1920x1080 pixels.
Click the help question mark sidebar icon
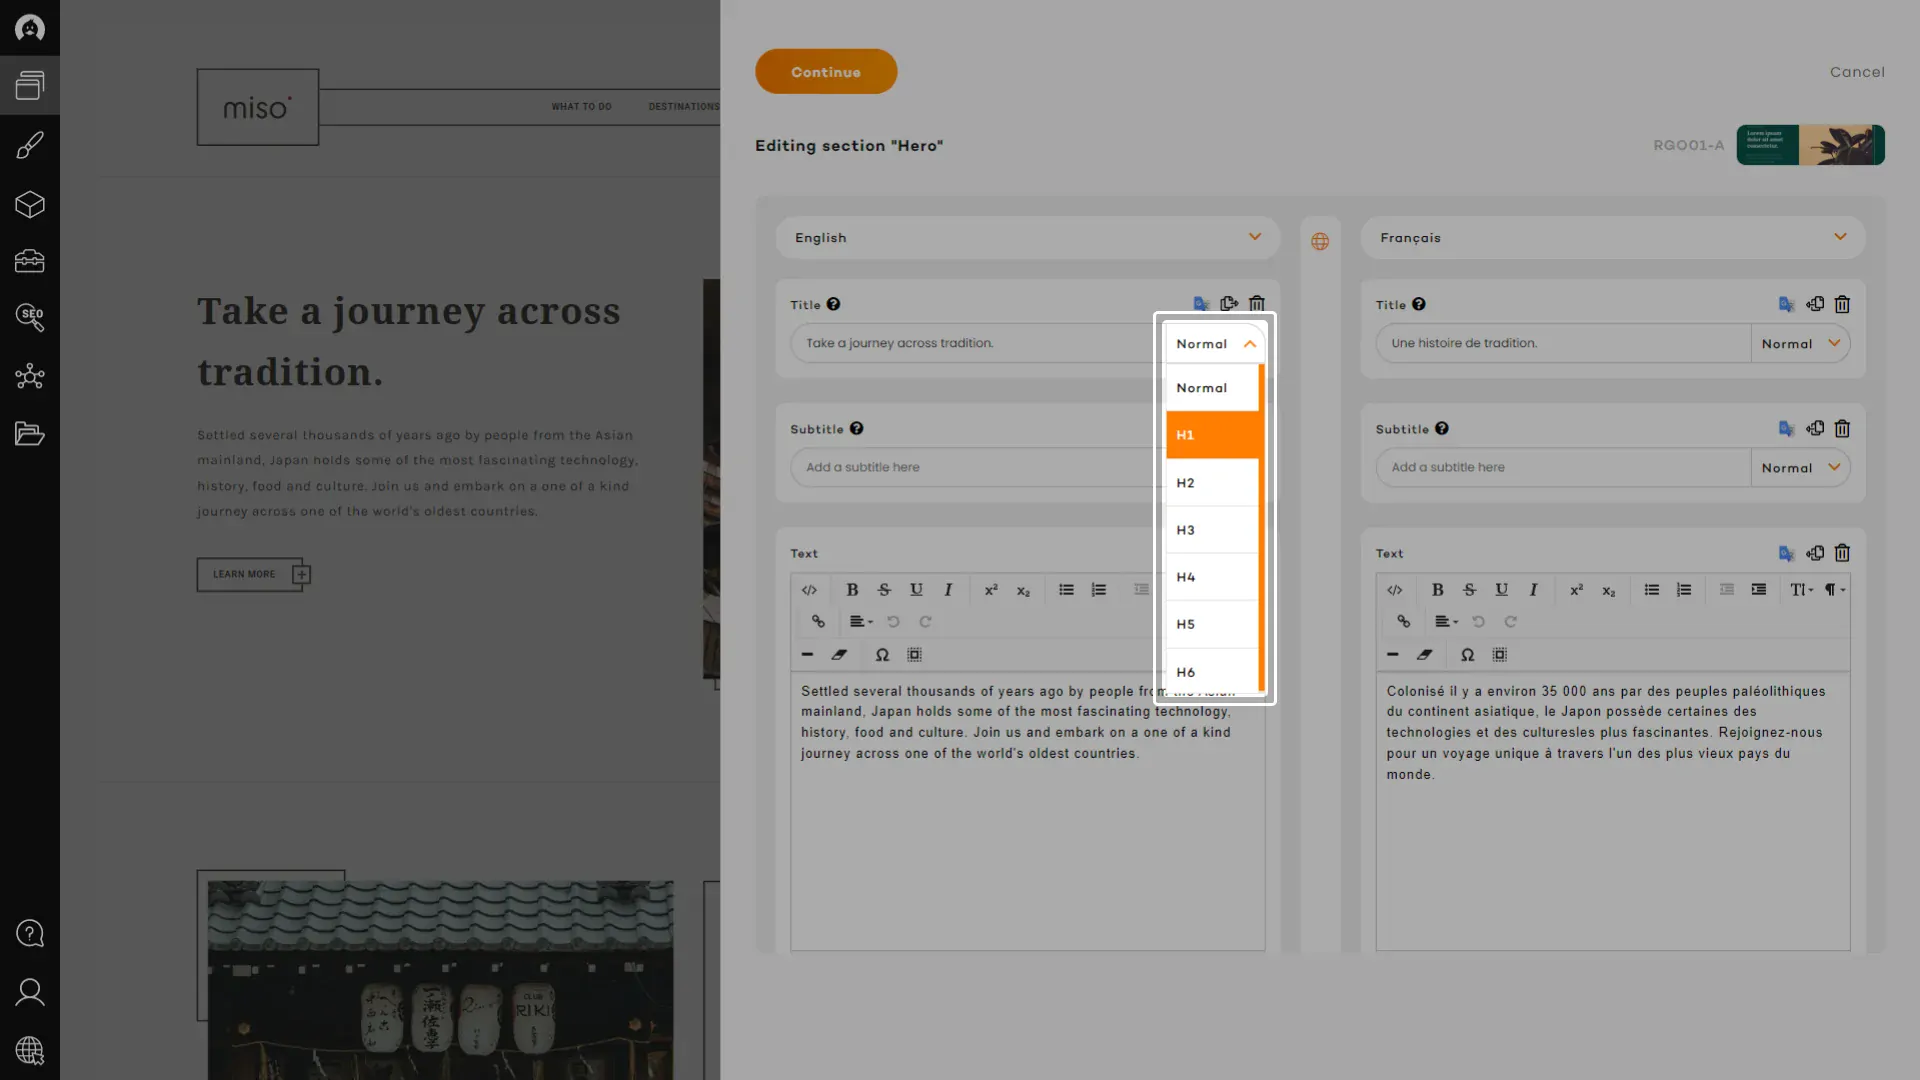tap(30, 933)
